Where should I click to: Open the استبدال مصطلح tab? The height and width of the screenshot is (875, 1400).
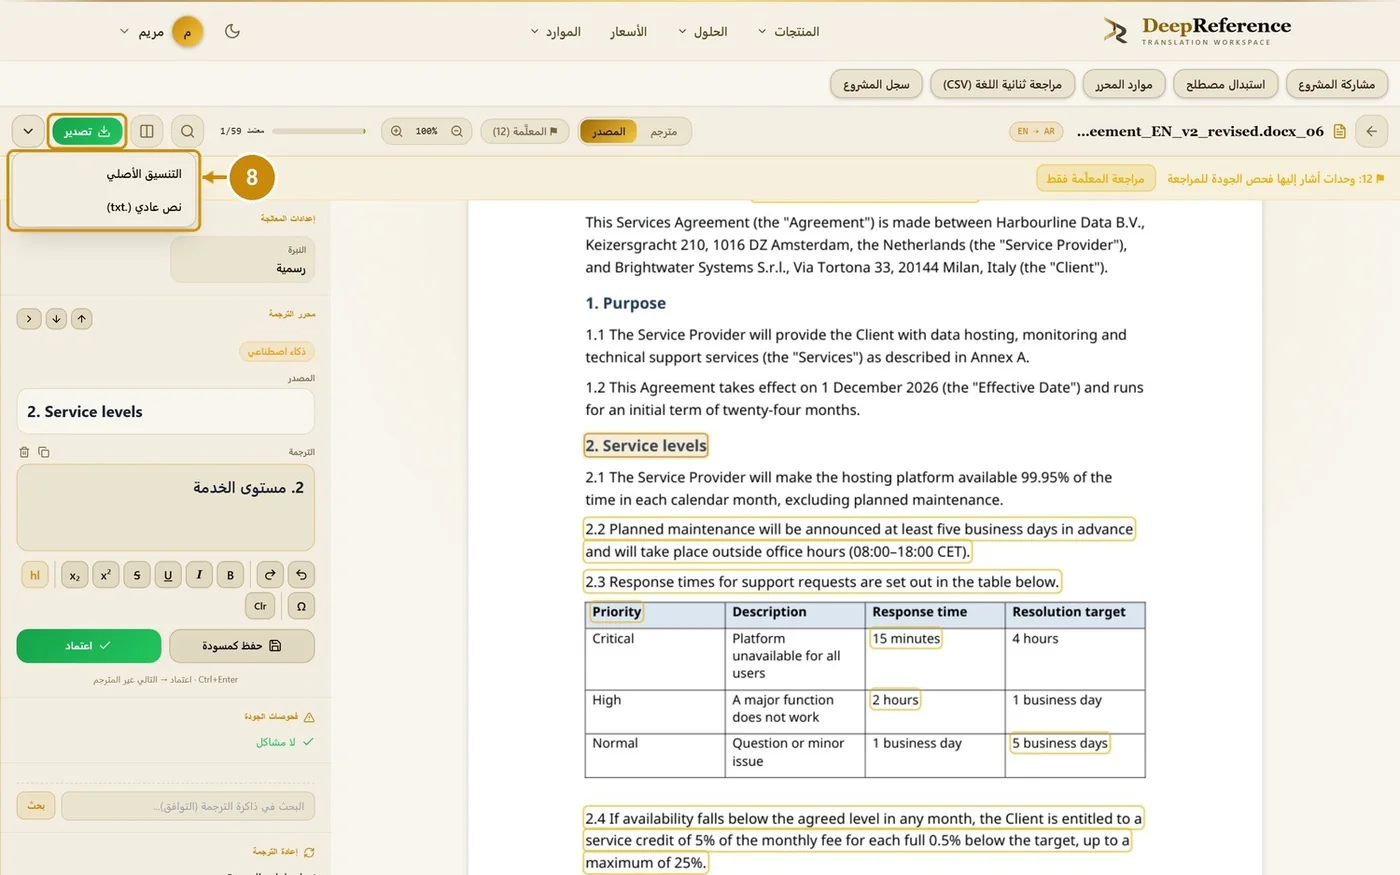[x=1225, y=84]
